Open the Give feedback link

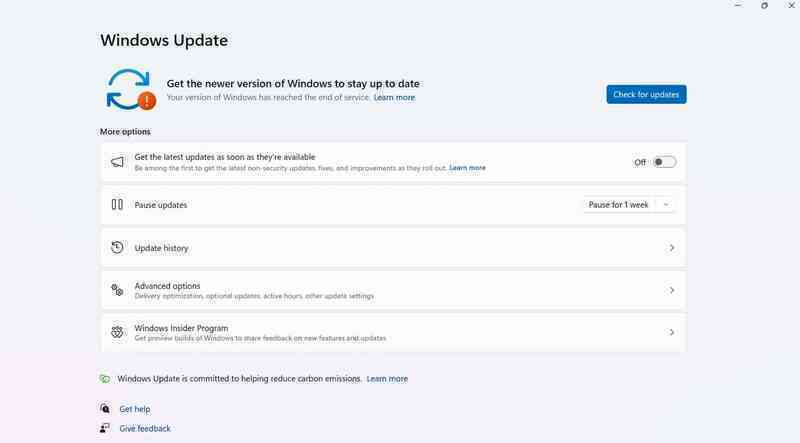pyautogui.click(x=145, y=428)
